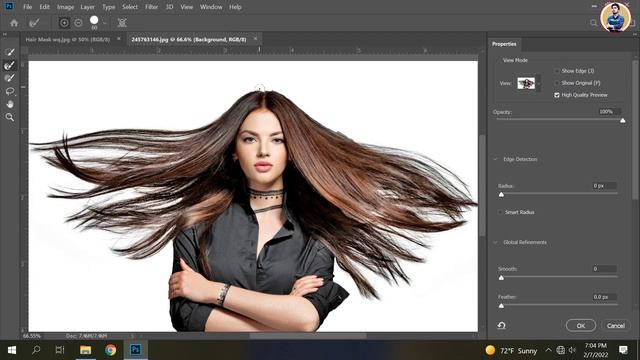640x360 pixels.
Task: Open the 72°F Sunny weather widget
Action: coord(511,351)
